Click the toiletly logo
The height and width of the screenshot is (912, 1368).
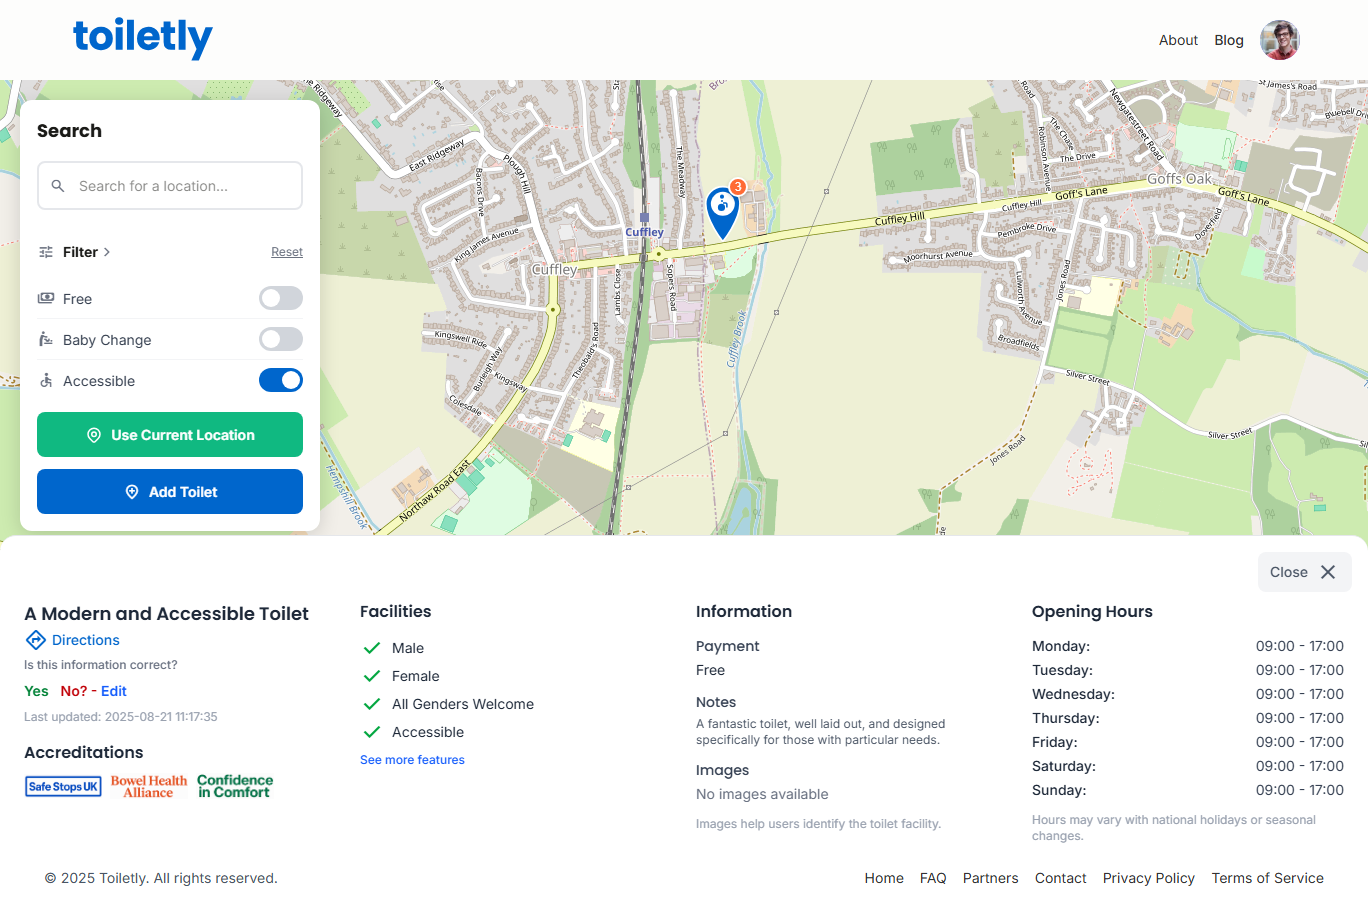143,39
